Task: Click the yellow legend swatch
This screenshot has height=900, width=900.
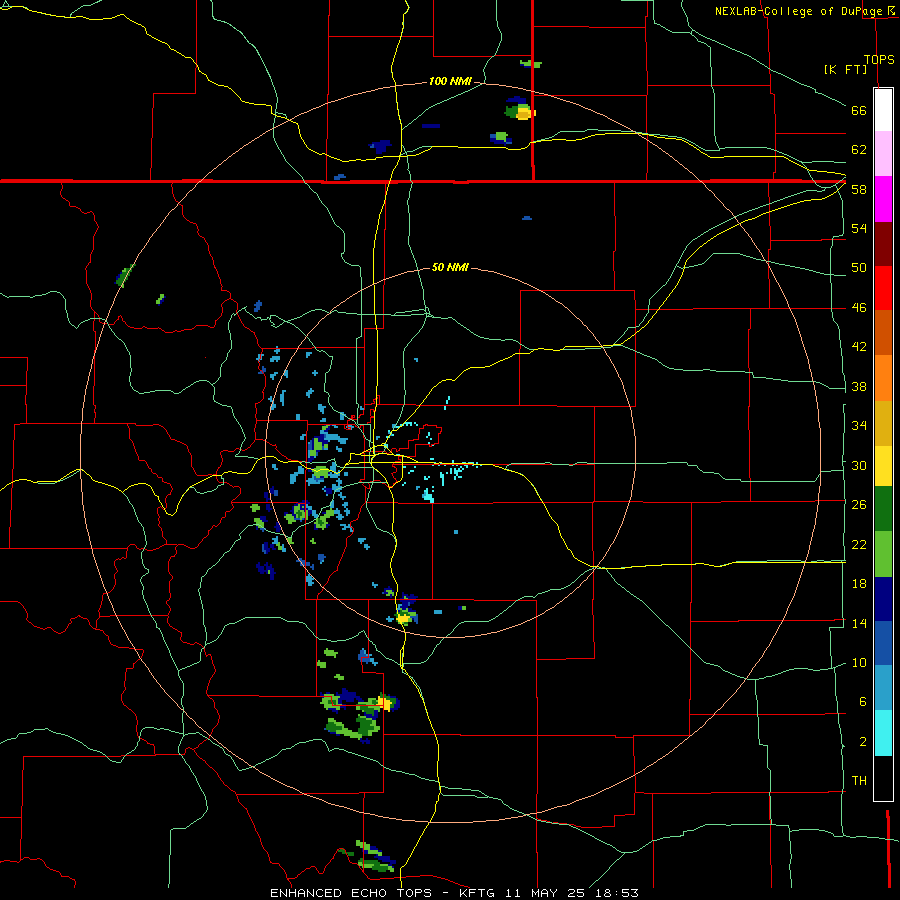Action: 883,466
